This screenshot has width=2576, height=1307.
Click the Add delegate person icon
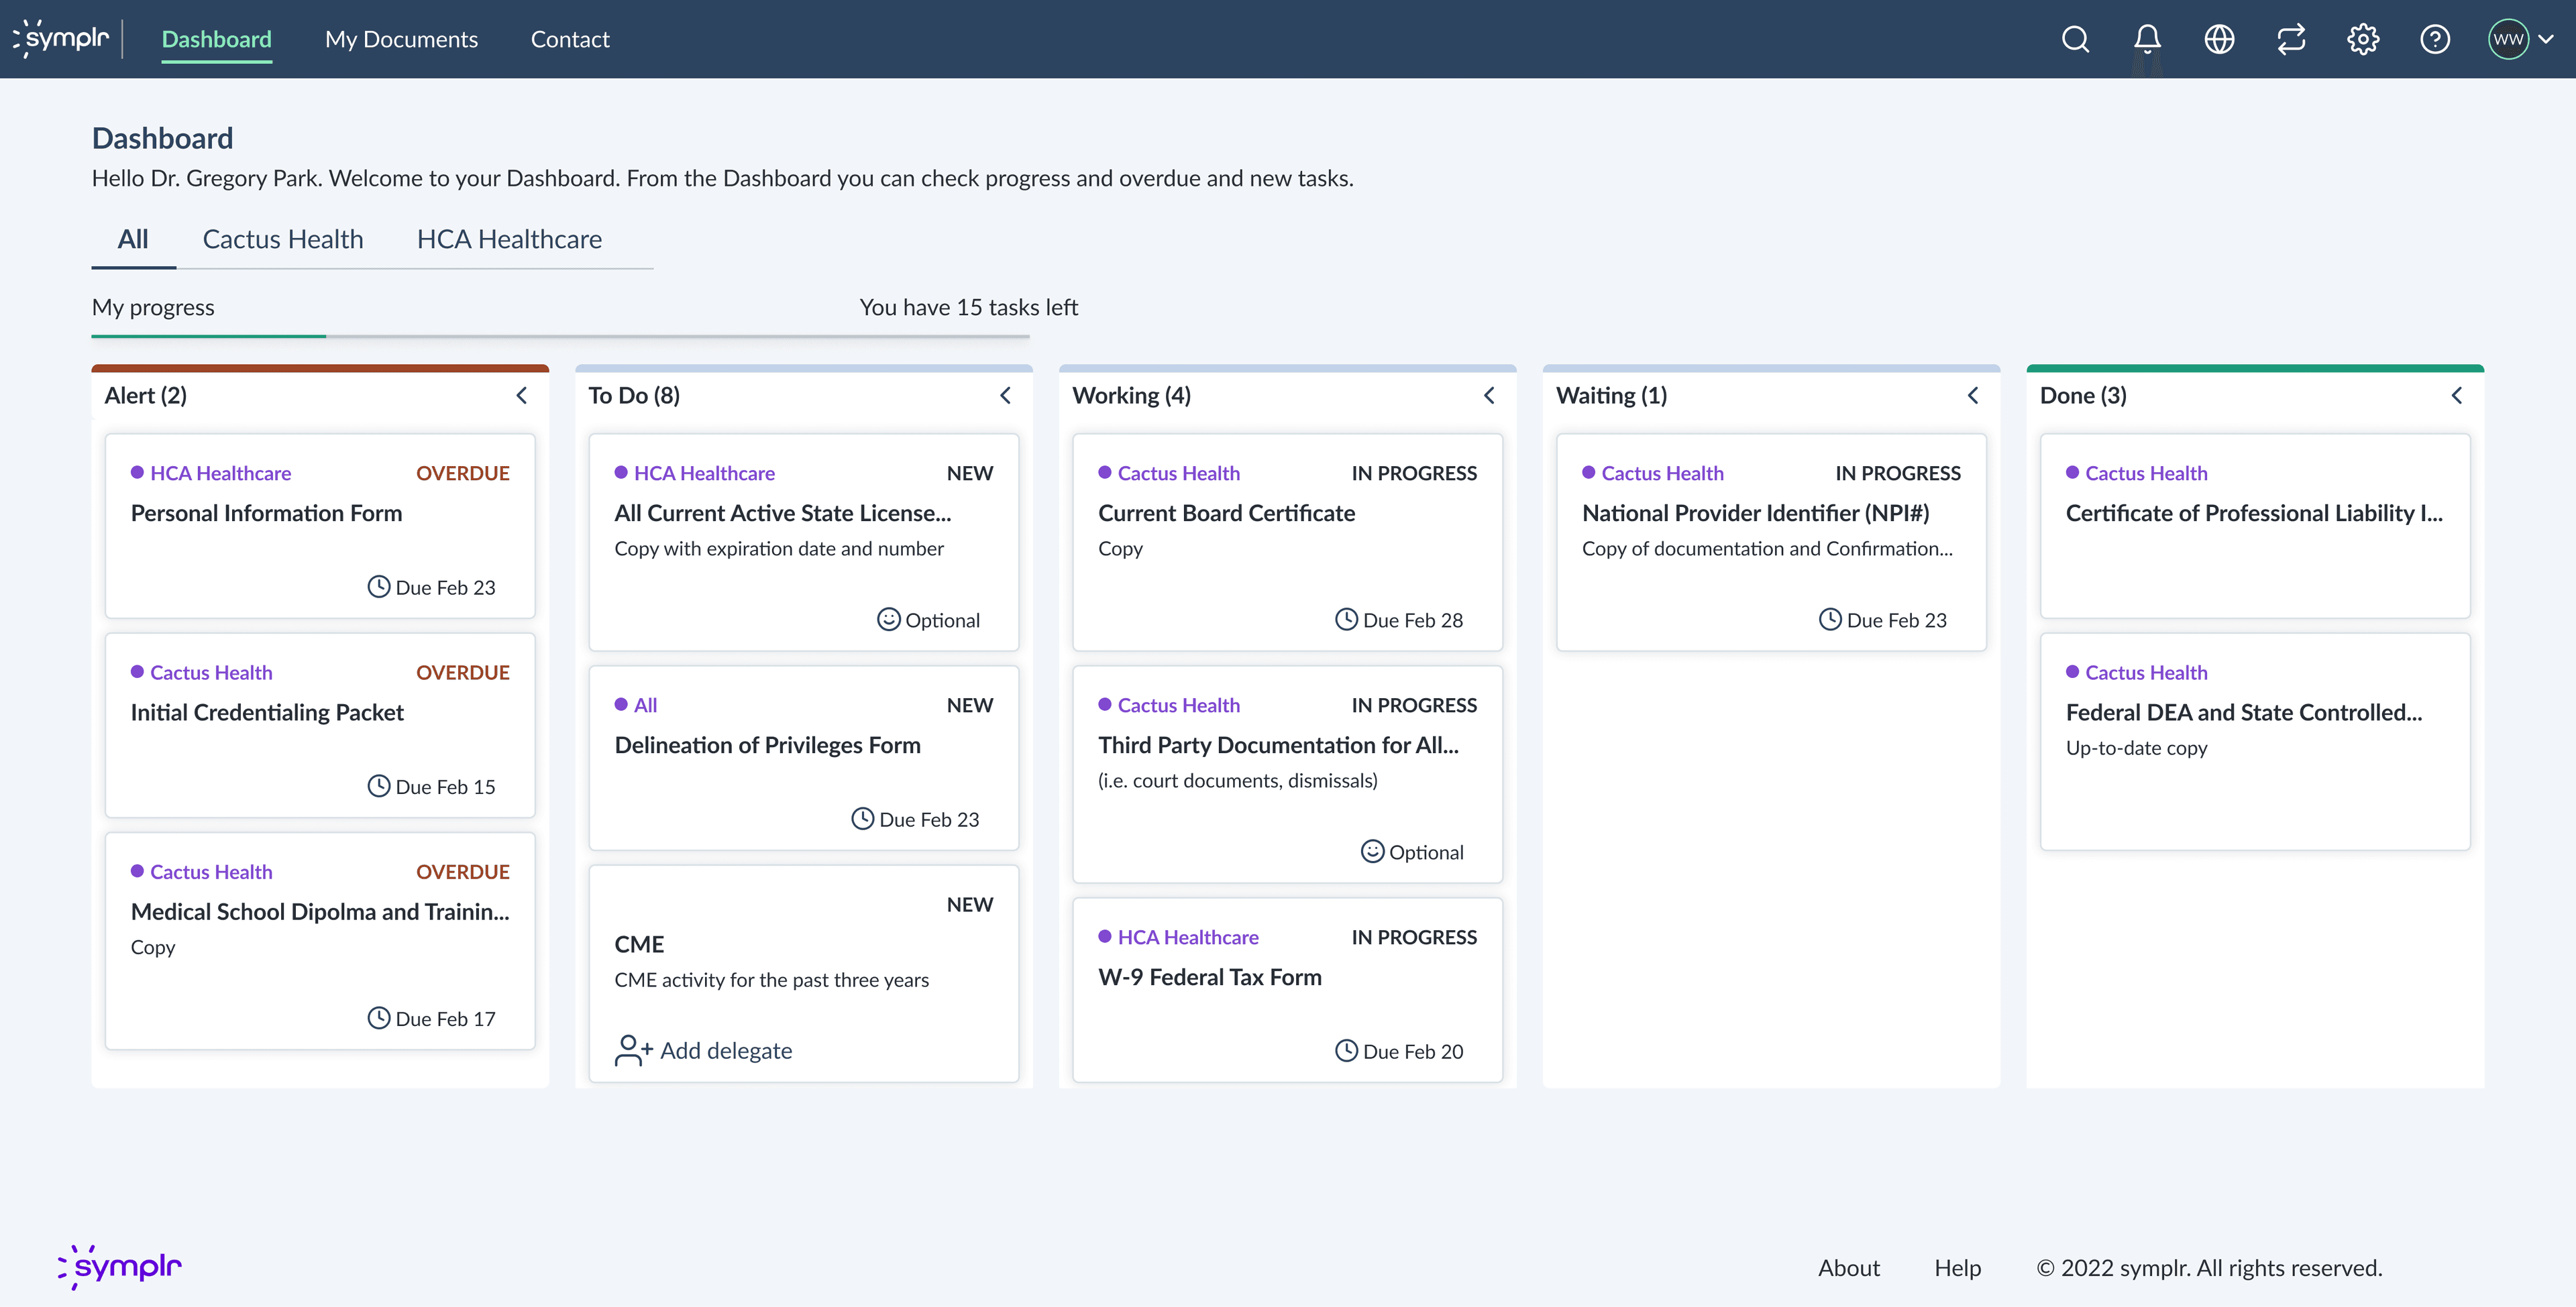632,1050
